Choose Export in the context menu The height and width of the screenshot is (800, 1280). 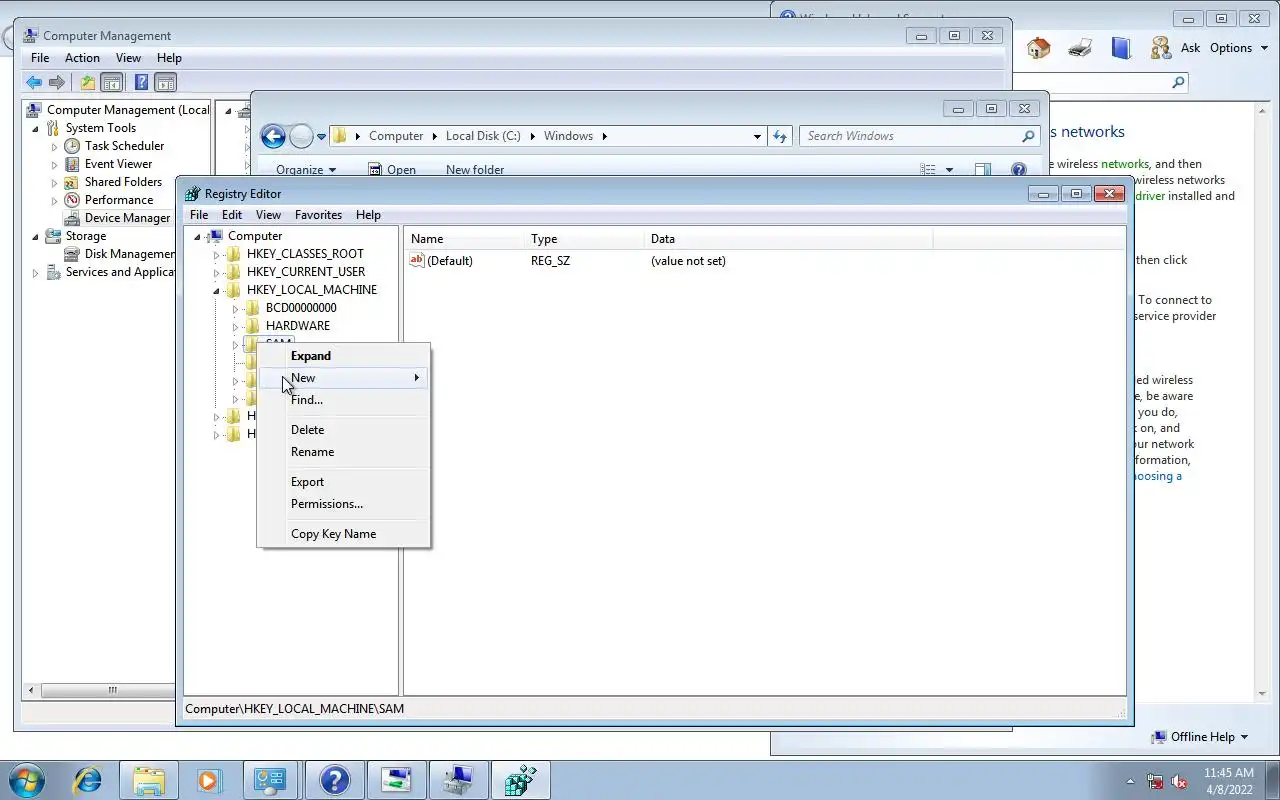coord(344,482)
